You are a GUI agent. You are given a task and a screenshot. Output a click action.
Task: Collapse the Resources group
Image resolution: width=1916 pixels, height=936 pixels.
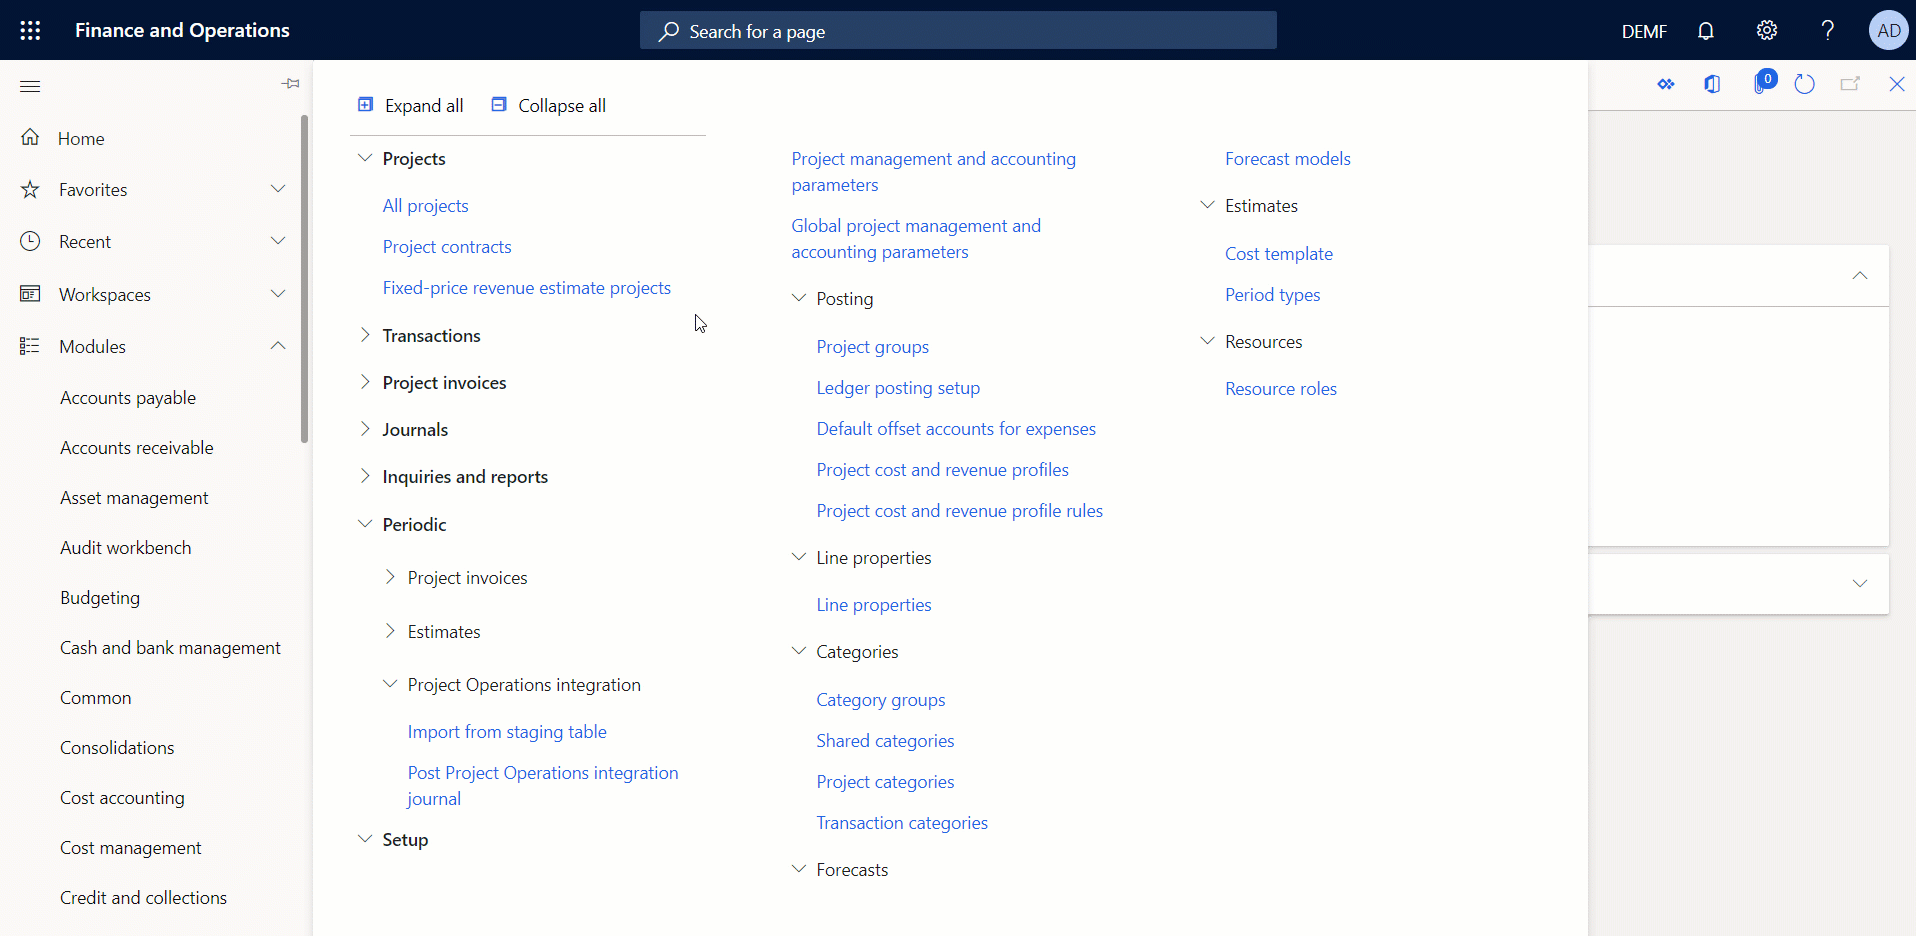1208,341
